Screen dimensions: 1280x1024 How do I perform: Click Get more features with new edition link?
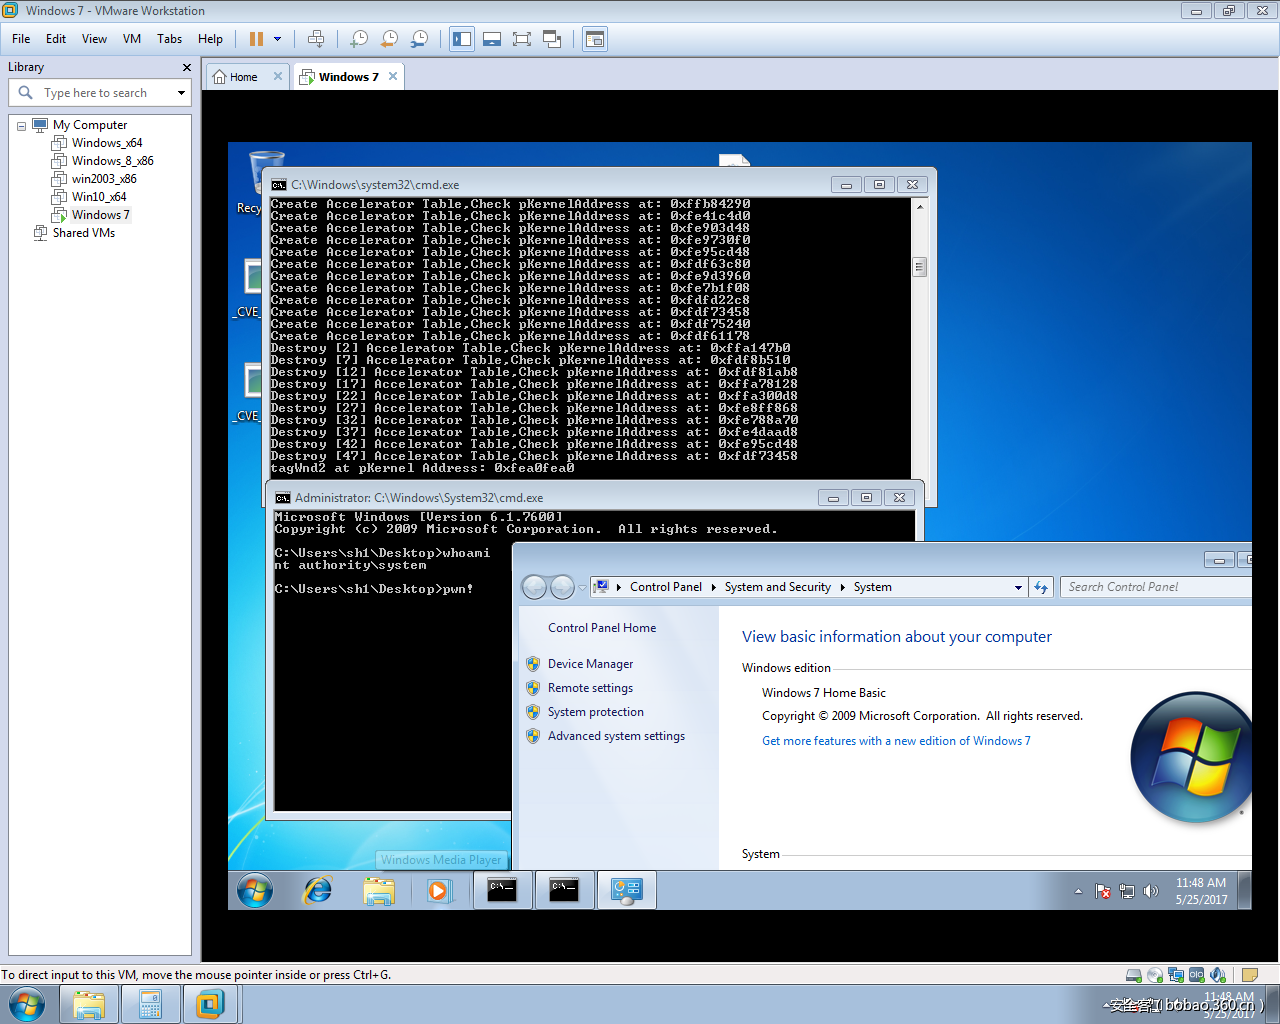click(895, 741)
